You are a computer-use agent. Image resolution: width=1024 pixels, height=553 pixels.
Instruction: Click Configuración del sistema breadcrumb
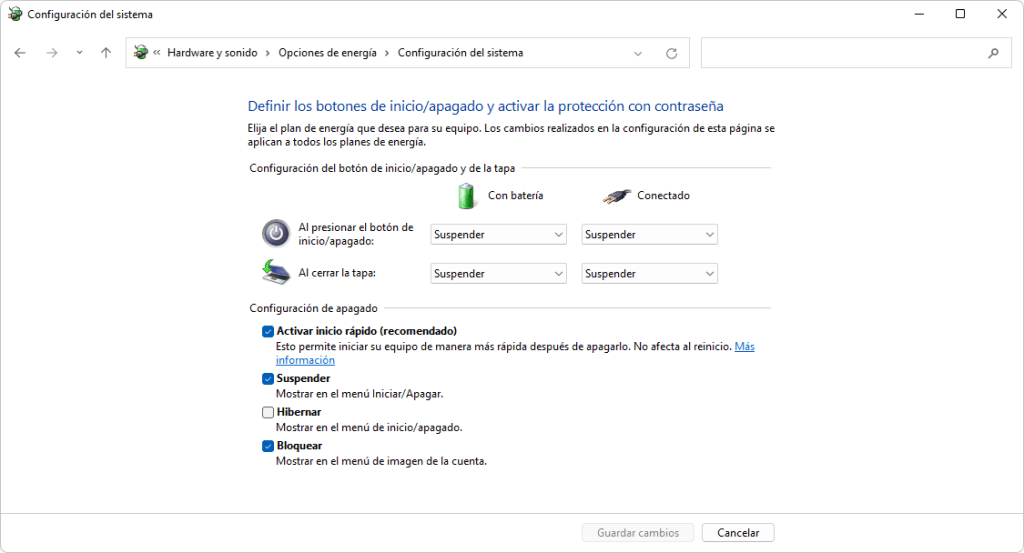point(460,53)
